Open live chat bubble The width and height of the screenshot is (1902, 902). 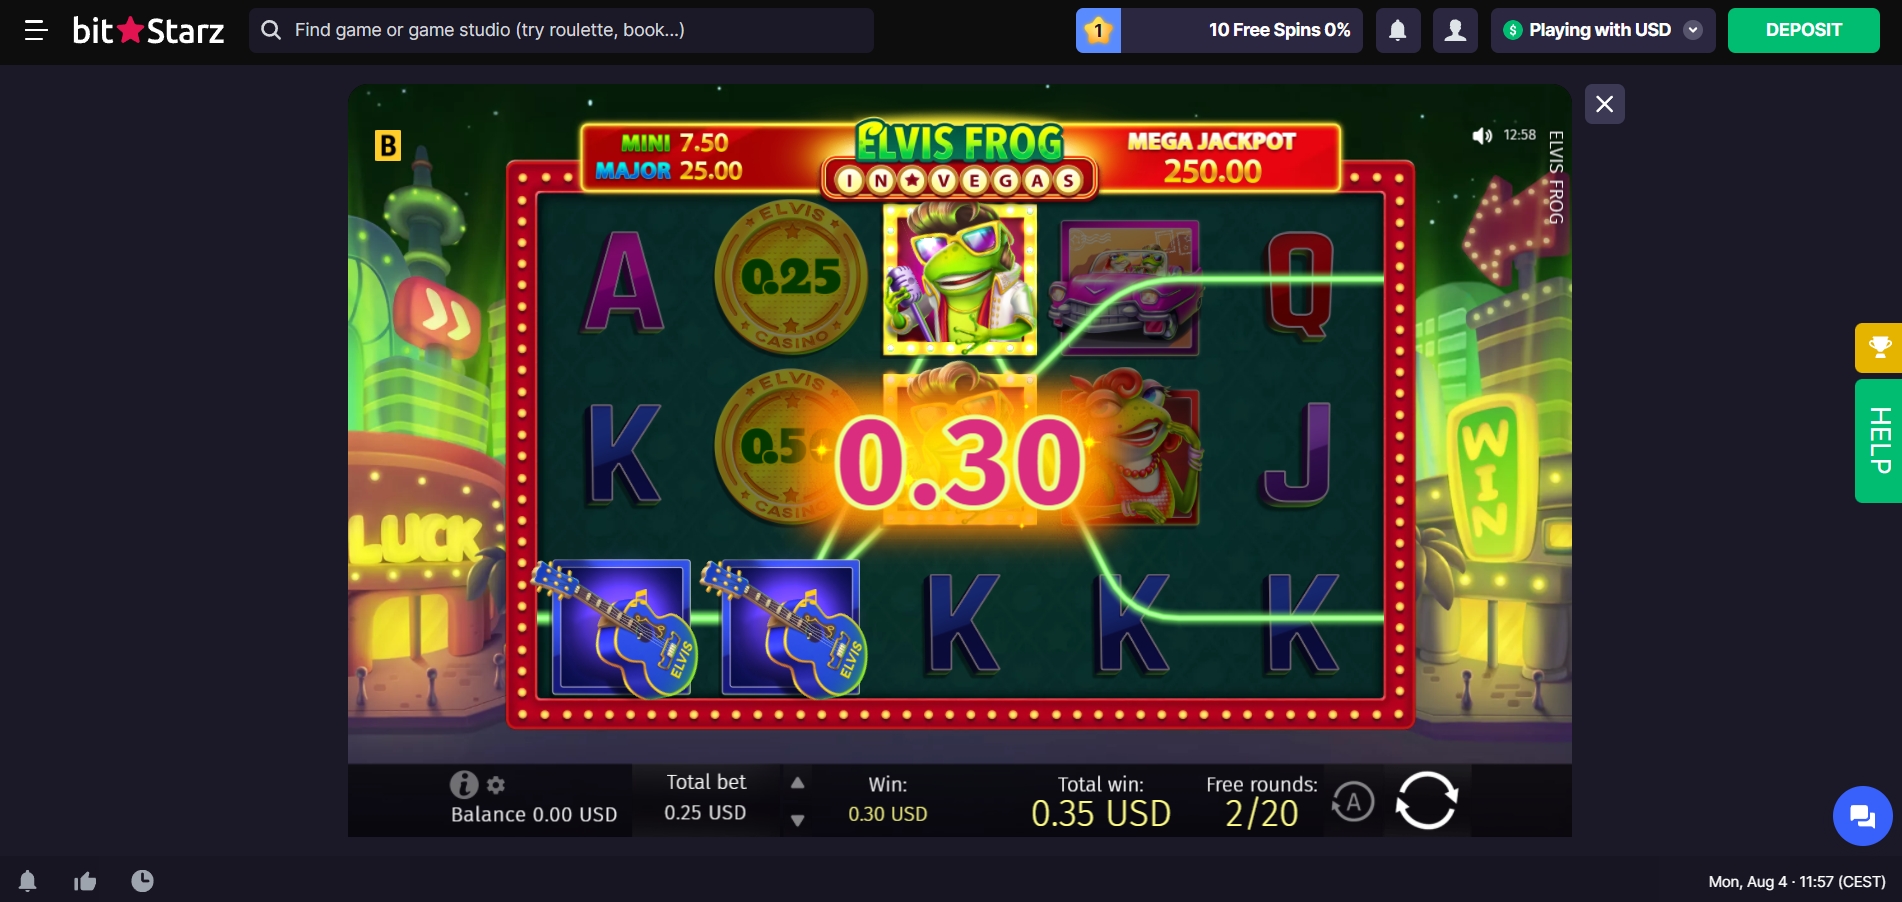click(x=1863, y=816)
